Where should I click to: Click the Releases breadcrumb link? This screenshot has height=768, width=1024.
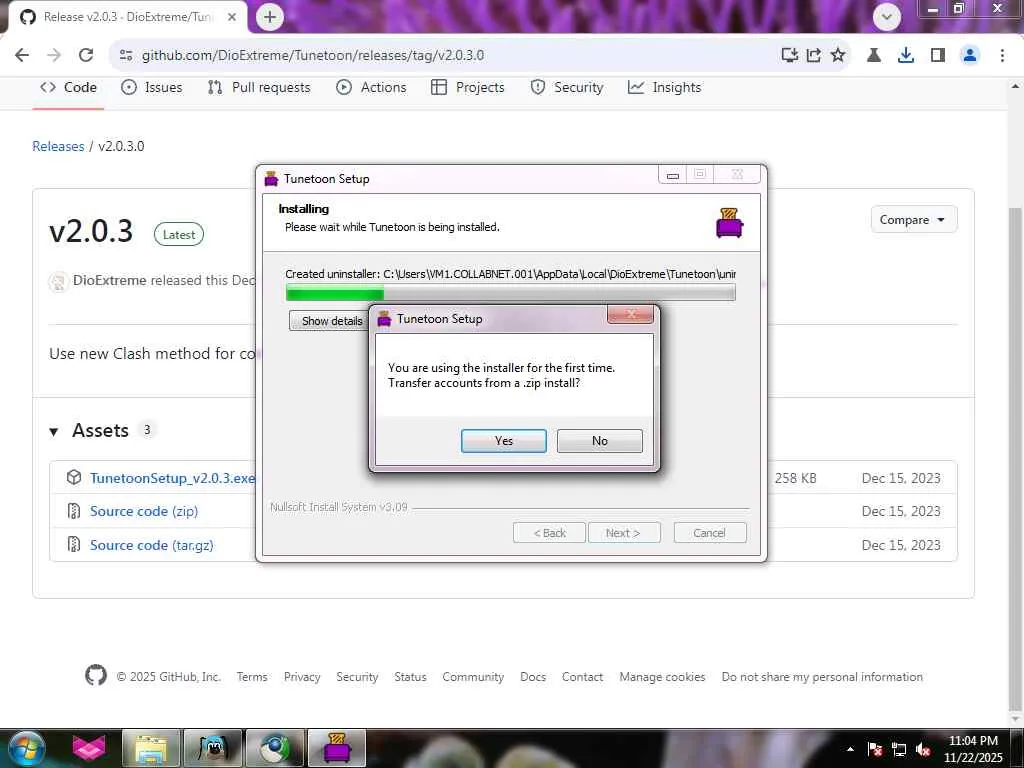coord(58,146)
